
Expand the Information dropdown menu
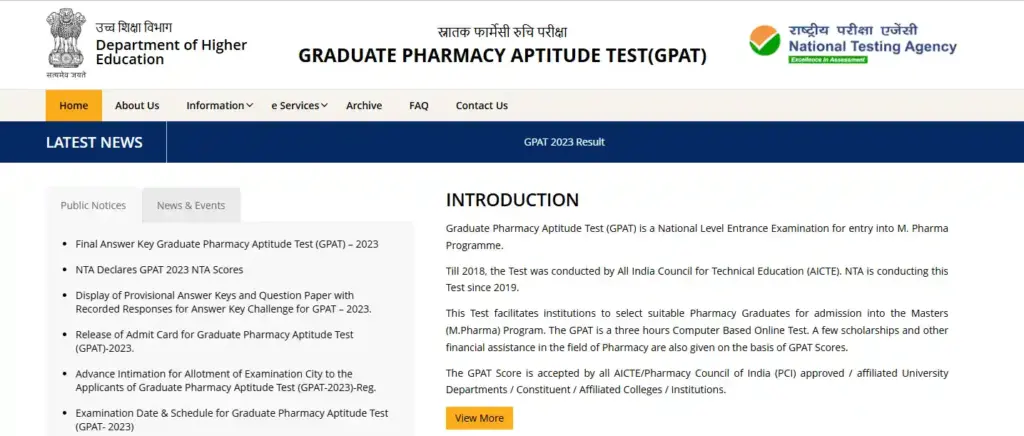219,106
